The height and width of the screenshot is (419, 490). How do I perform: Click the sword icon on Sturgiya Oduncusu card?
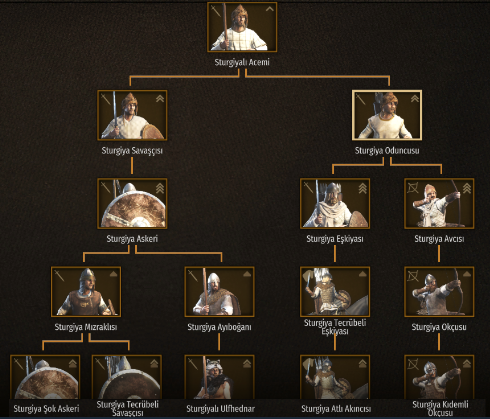360,99
